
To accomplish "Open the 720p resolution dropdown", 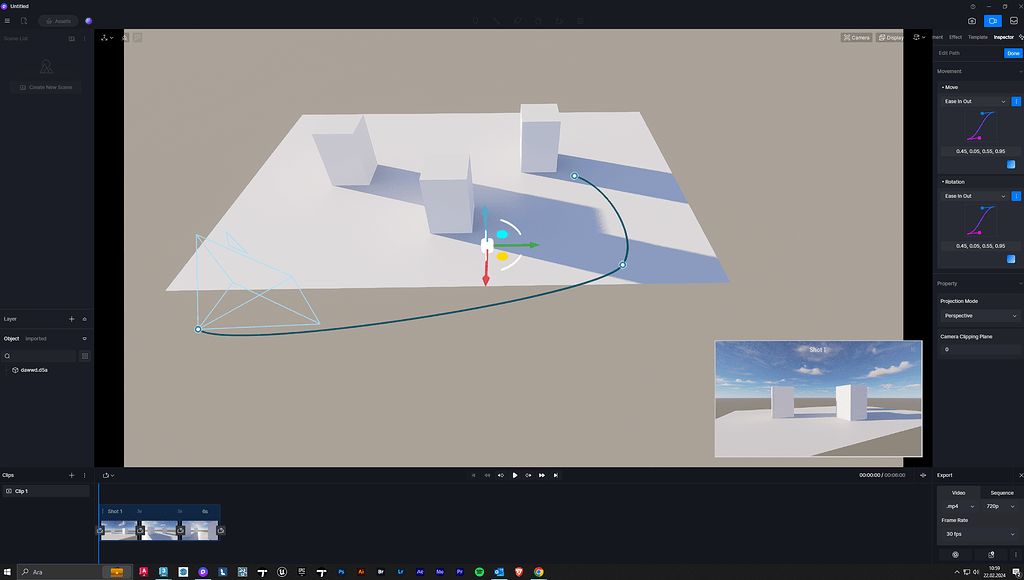I will 1000,506.
